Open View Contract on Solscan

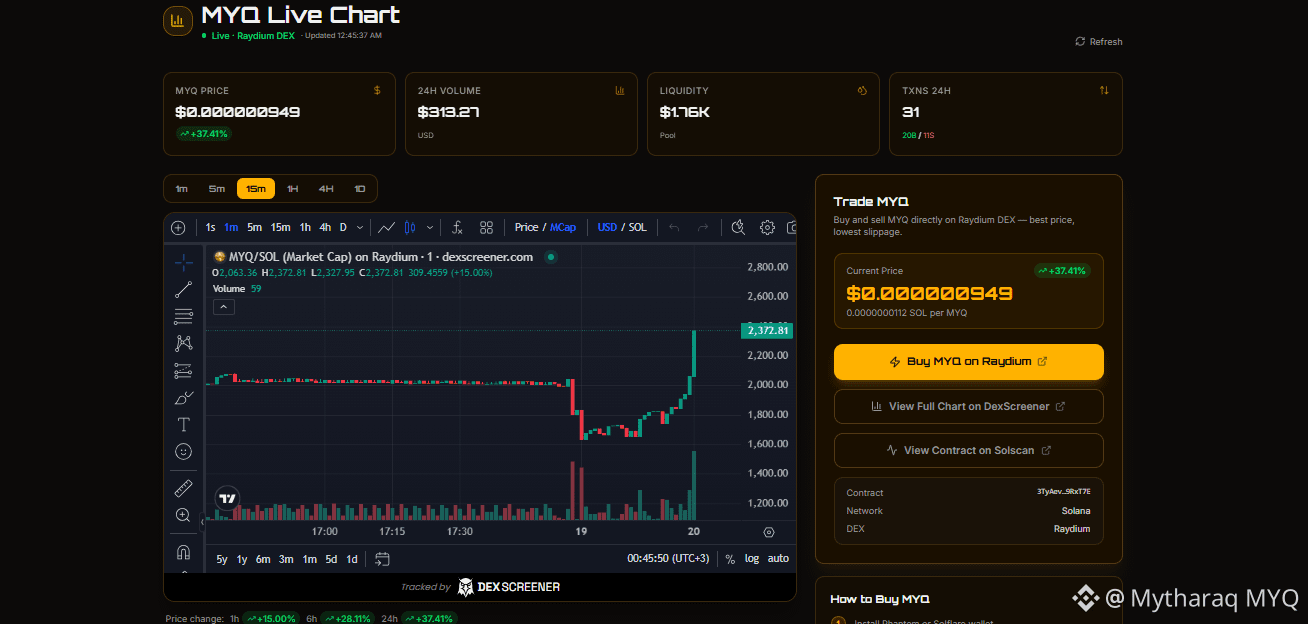pyautogui.click(x=968, y=450)
